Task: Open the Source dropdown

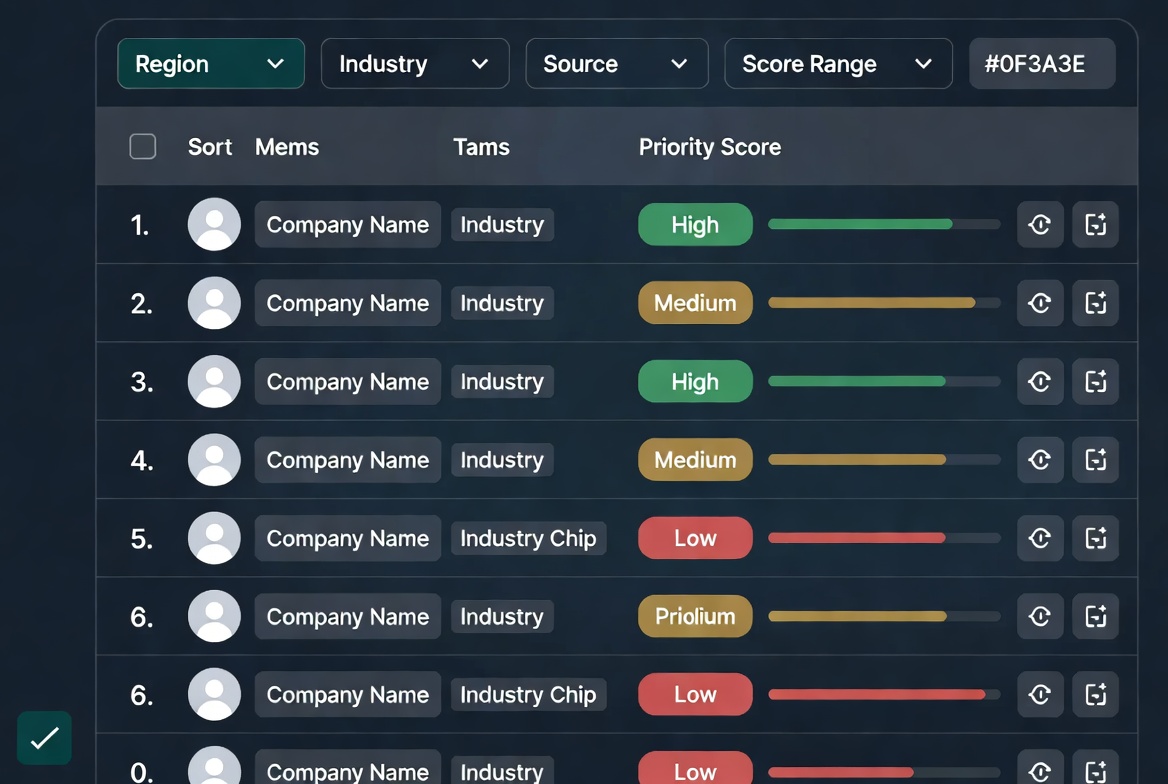Action: point(617,63)
